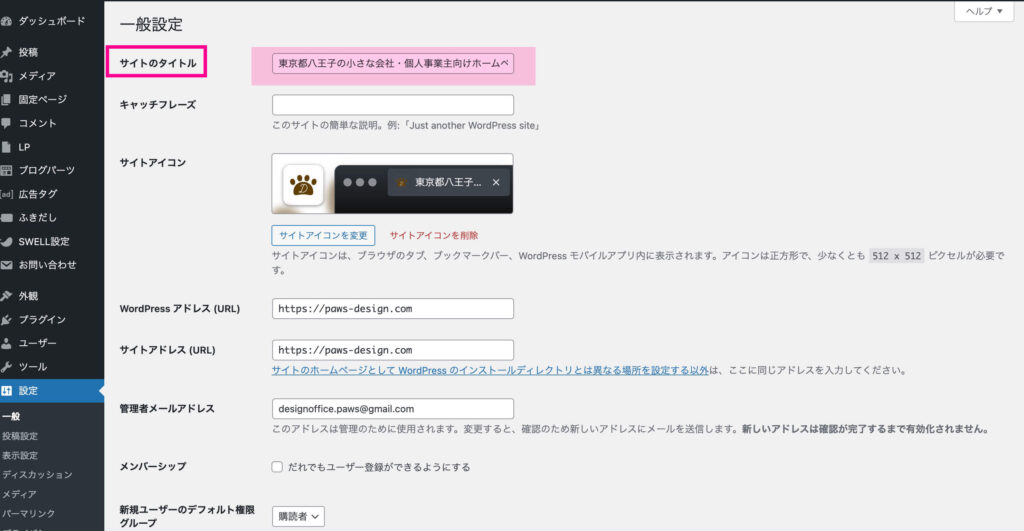Click the コメント speech bubble icon

pos(7,123)
